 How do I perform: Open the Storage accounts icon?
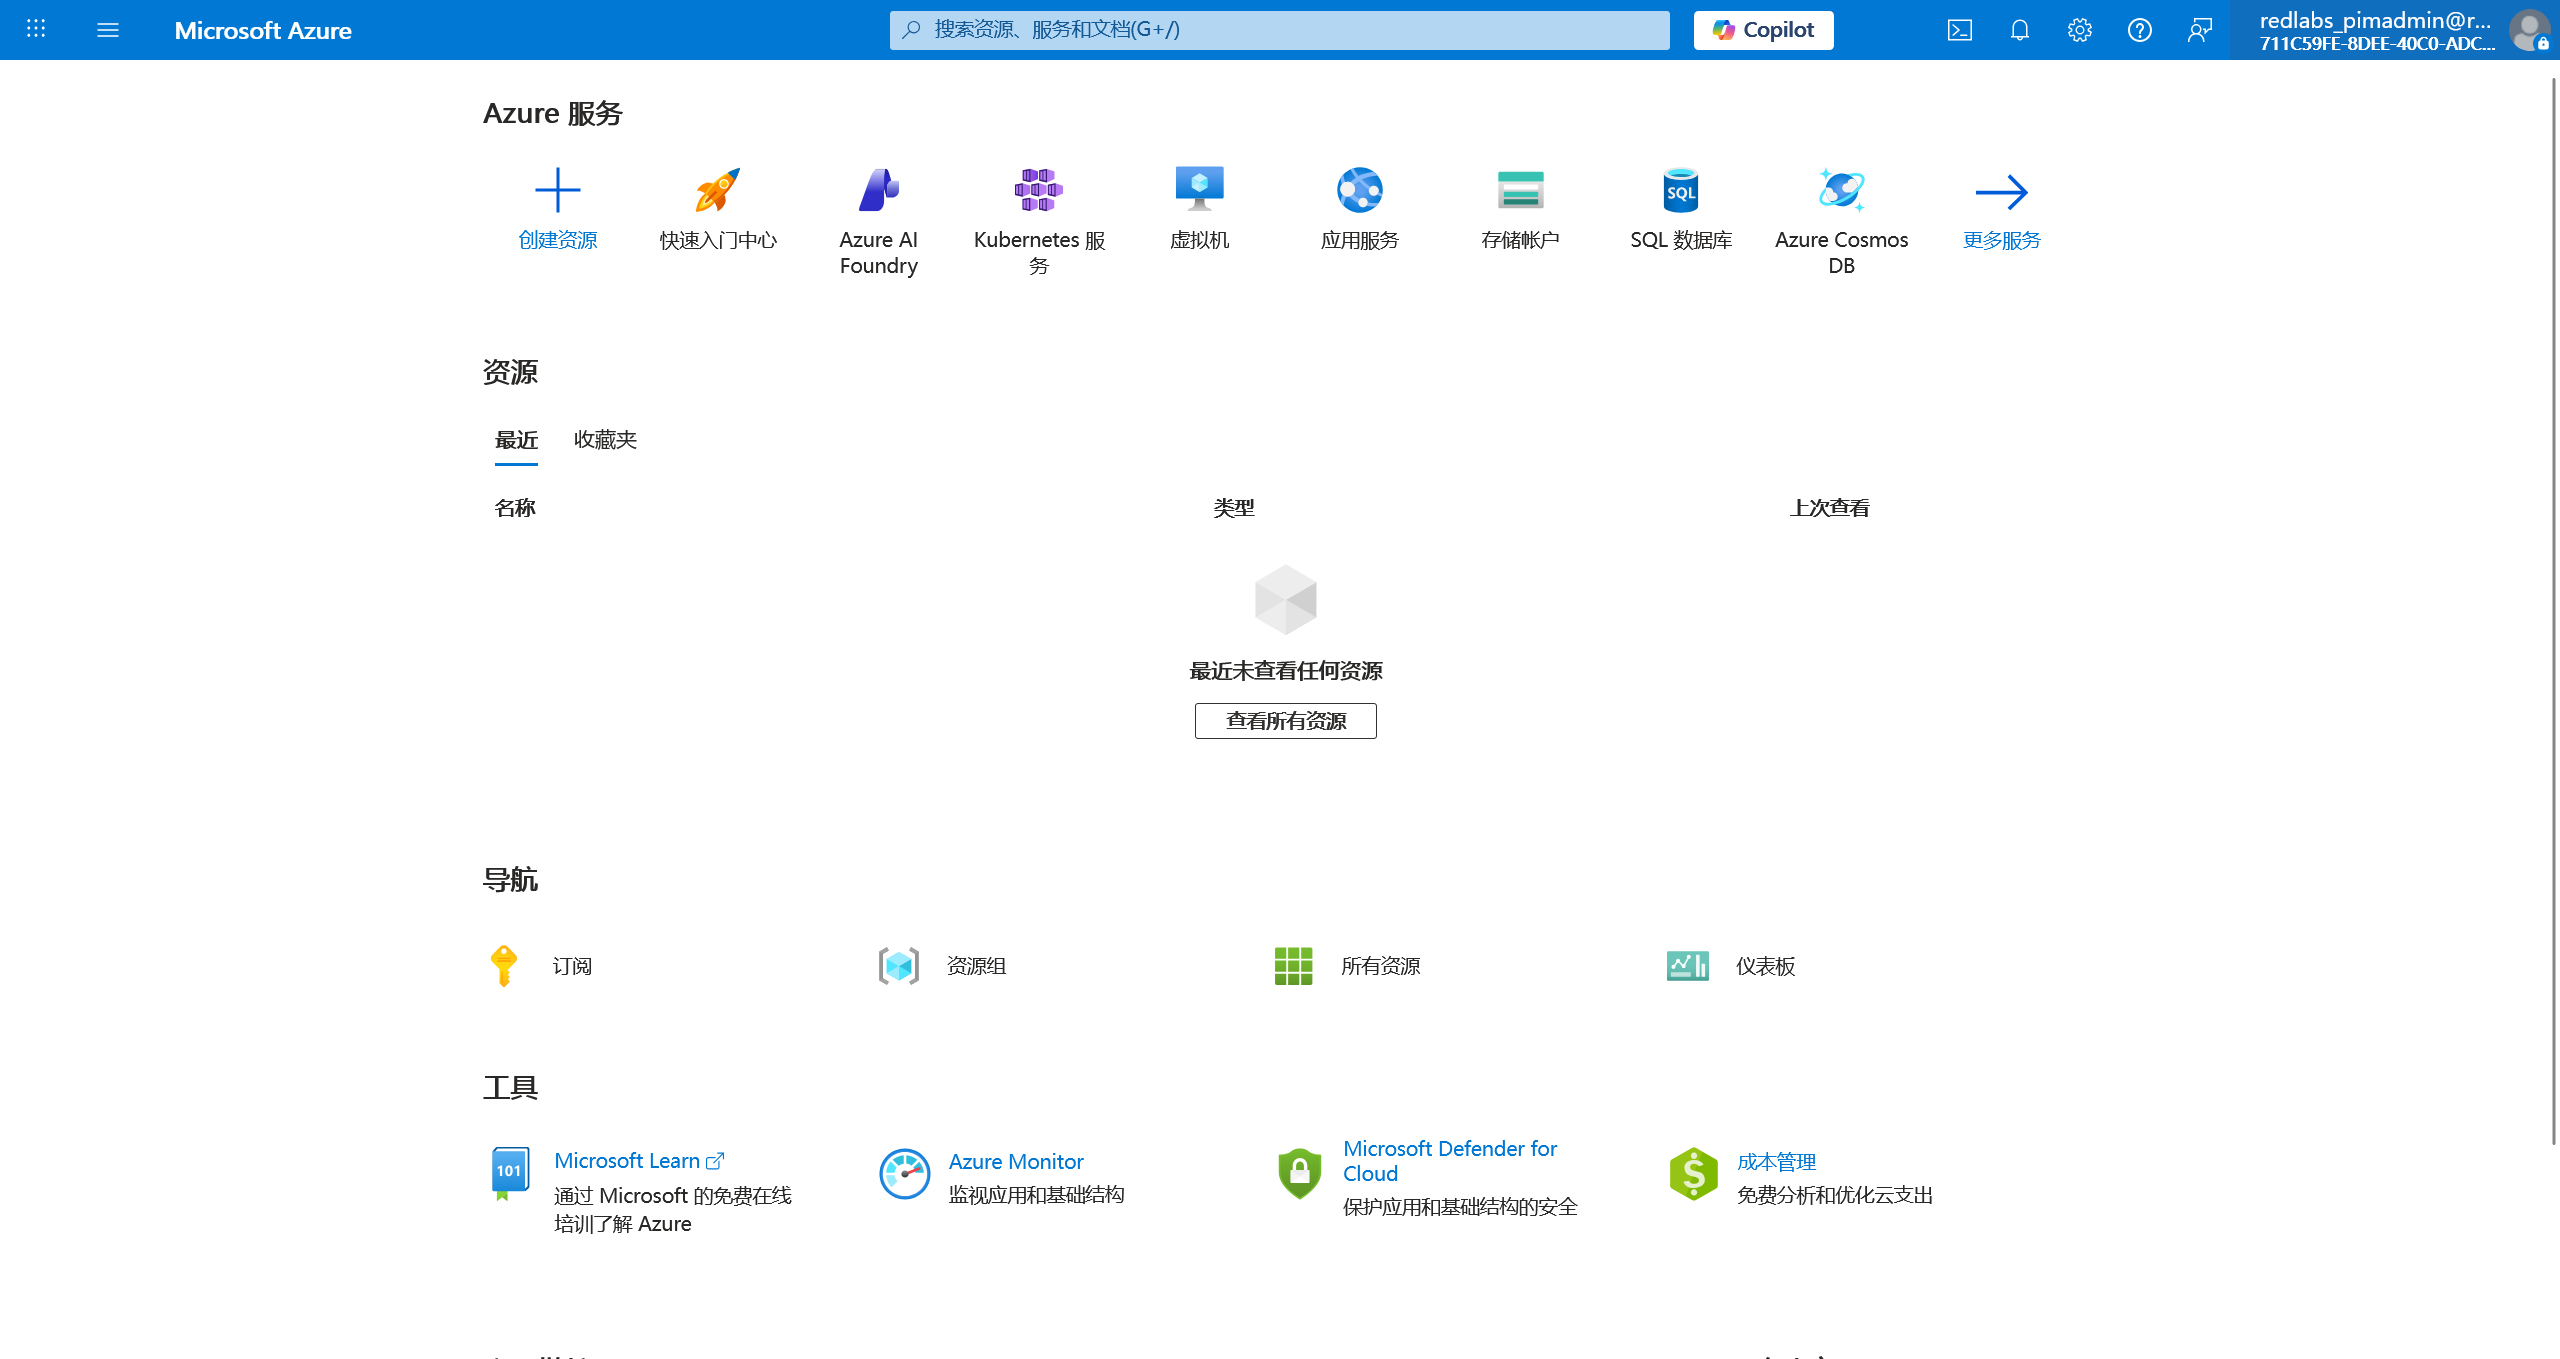1520,190
